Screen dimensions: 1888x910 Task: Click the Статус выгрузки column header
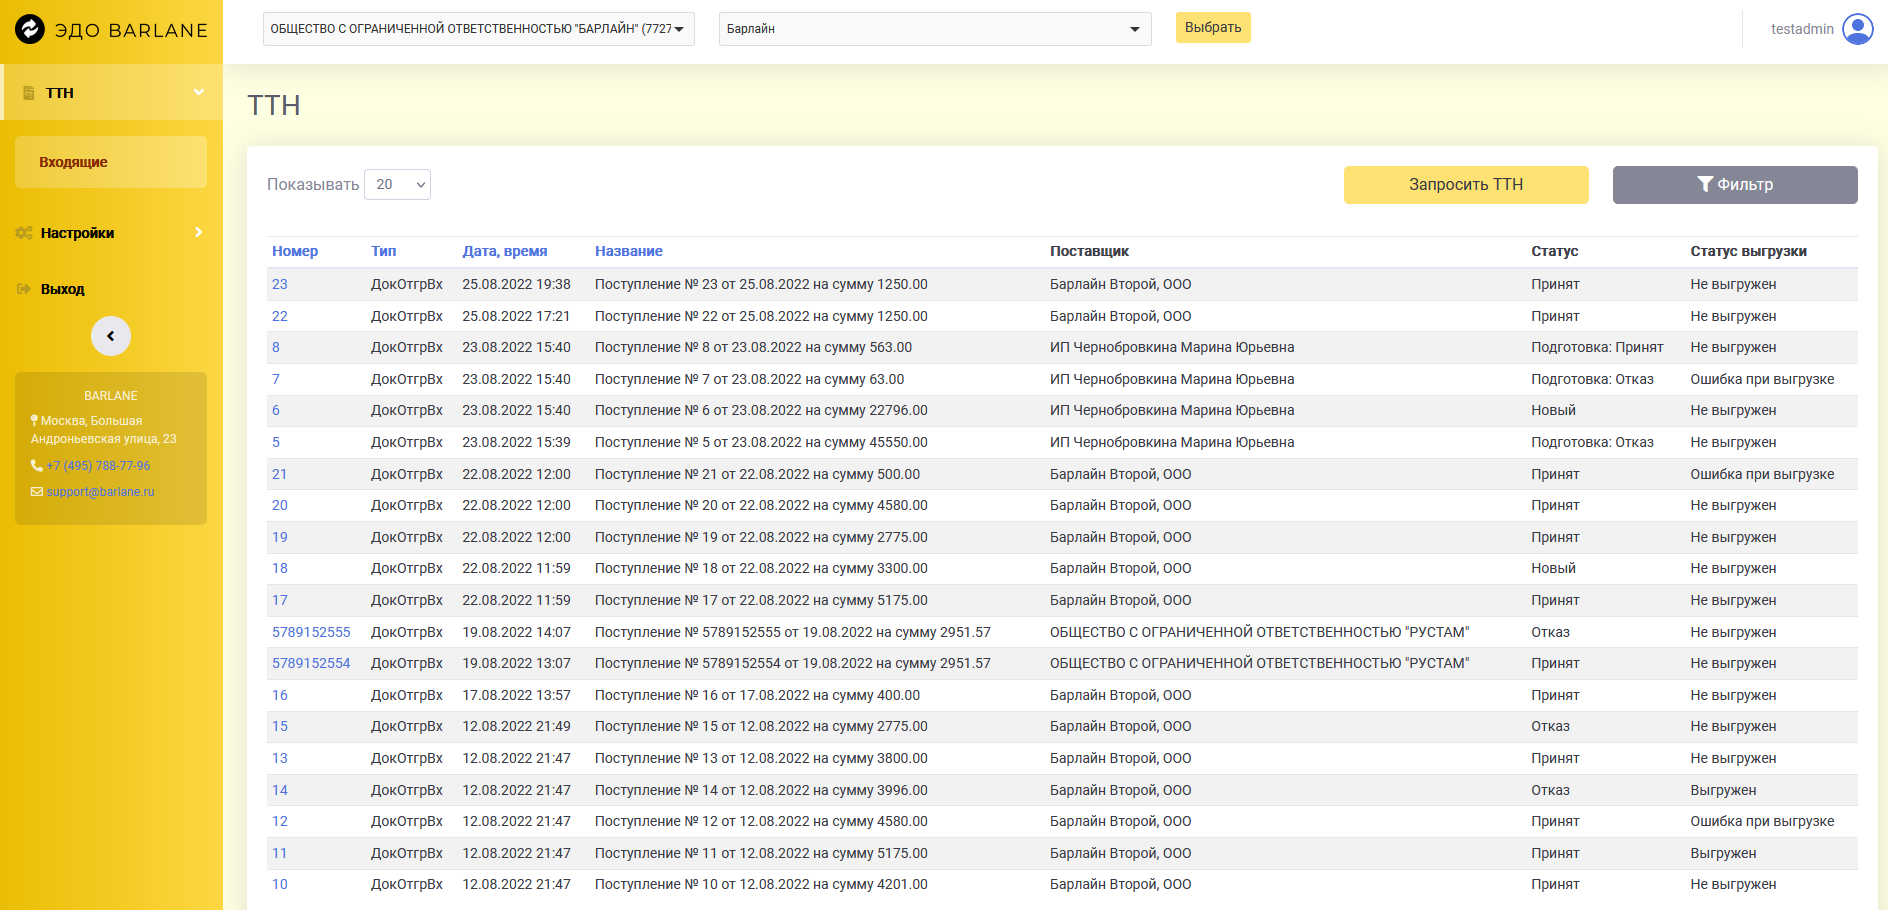point(1748,251)
